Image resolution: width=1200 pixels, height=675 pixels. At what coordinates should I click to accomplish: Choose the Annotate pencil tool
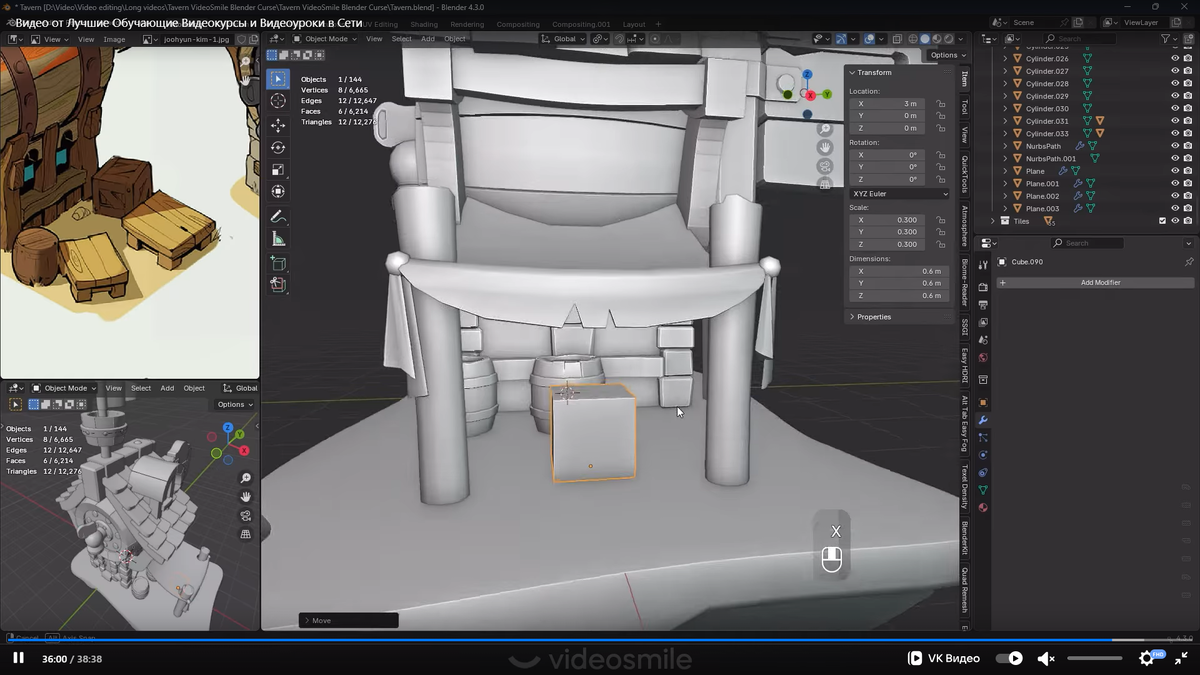point(278,217)
